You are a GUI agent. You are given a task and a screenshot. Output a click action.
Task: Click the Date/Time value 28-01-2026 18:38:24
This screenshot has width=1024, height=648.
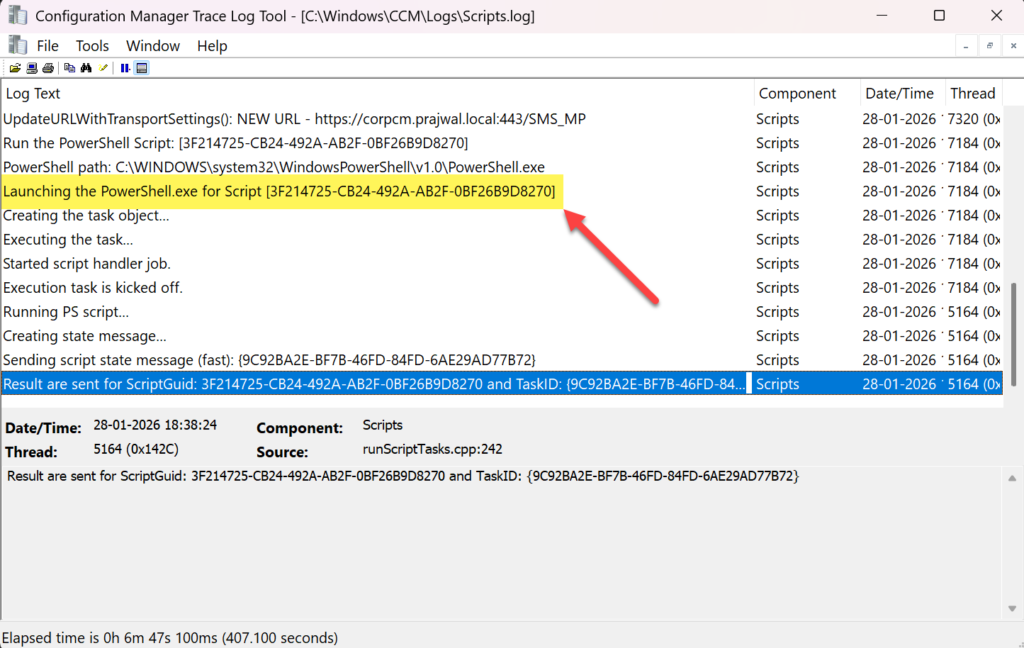(155, 425)
